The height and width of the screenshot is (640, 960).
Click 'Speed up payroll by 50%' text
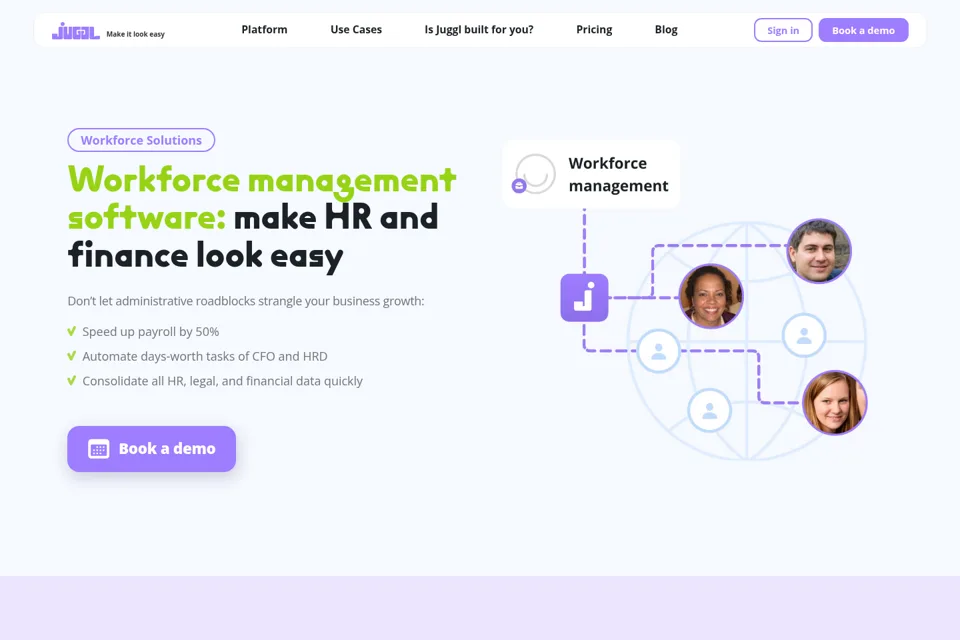(151, 331)
